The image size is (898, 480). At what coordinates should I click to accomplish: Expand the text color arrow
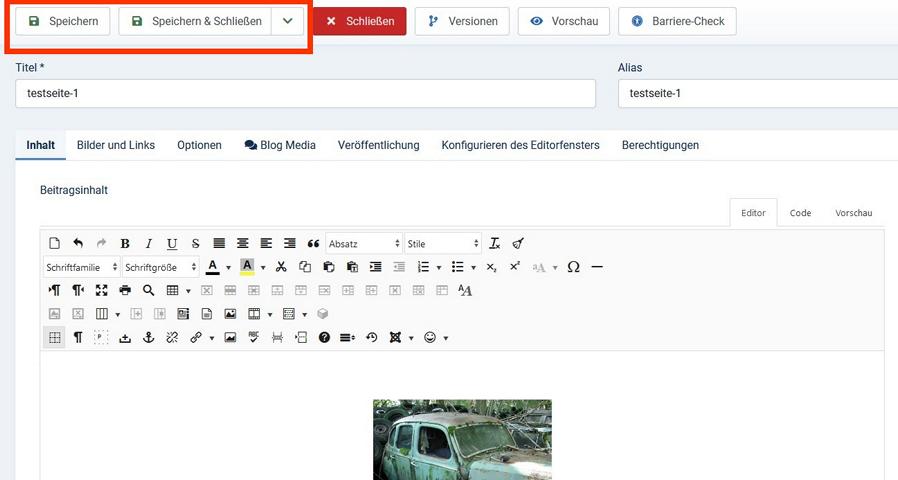pos(228,267)
